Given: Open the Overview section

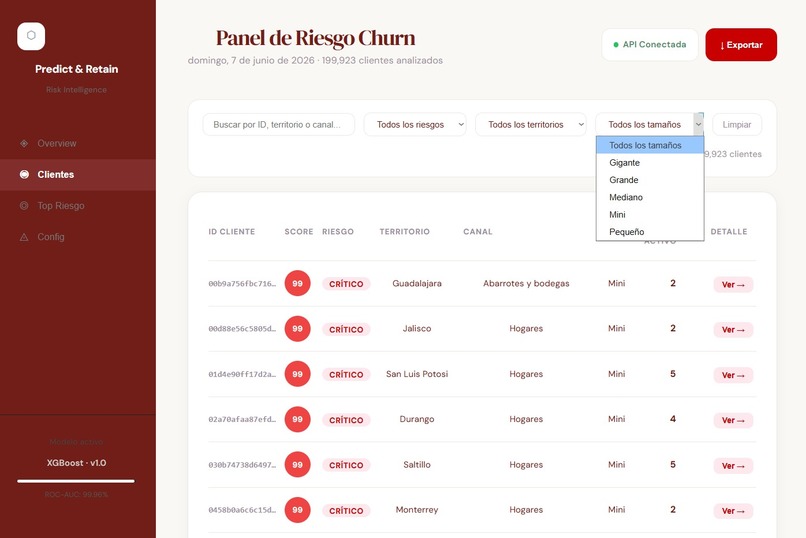Looking at the screenshot, I should [78, 143].
